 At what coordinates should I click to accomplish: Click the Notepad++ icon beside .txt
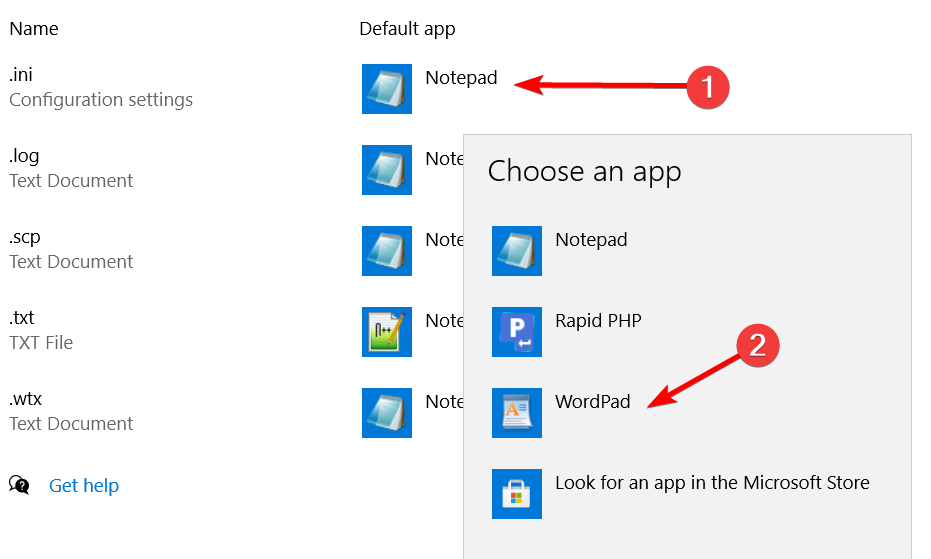[387, 331]
